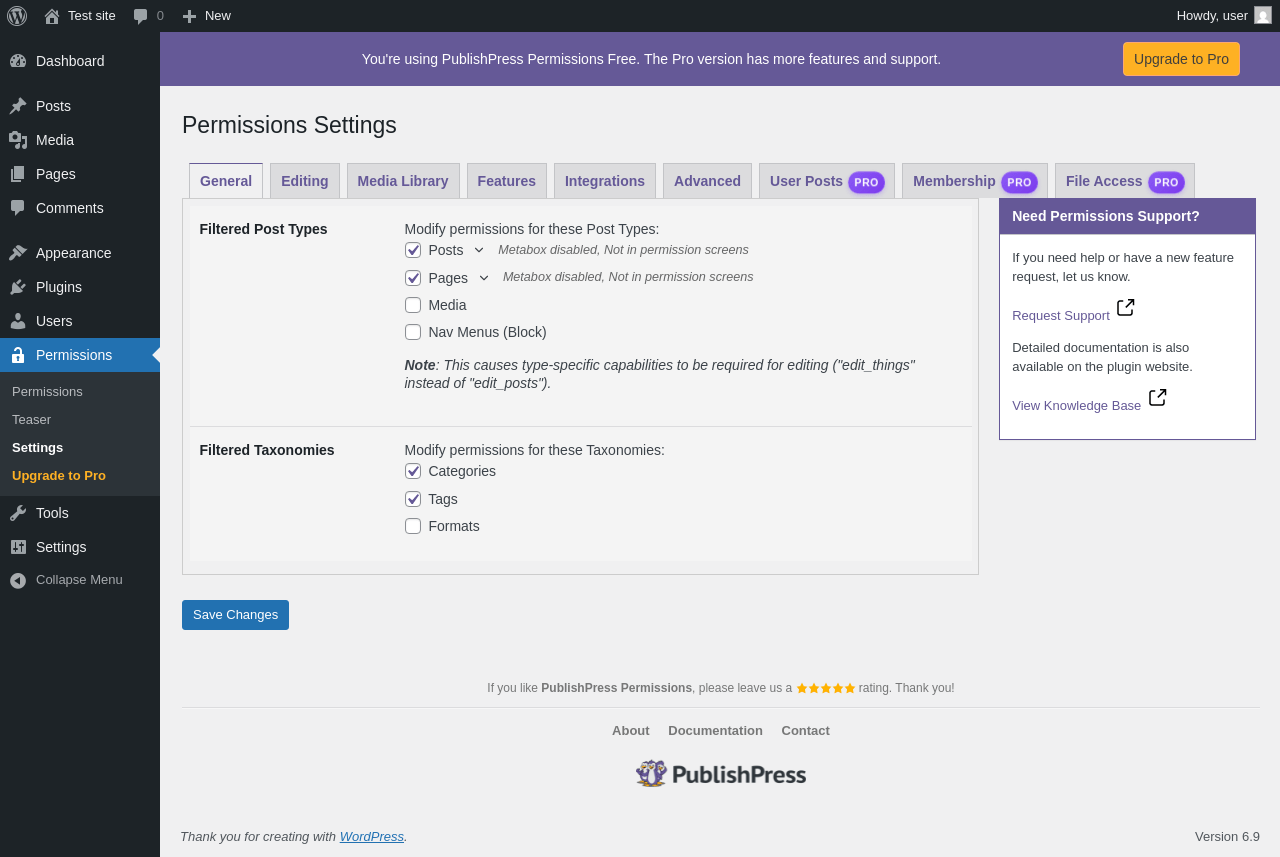Click the Collapse Menu arrow icon
Screen dimensions: 1280x857
coord(18,580)
